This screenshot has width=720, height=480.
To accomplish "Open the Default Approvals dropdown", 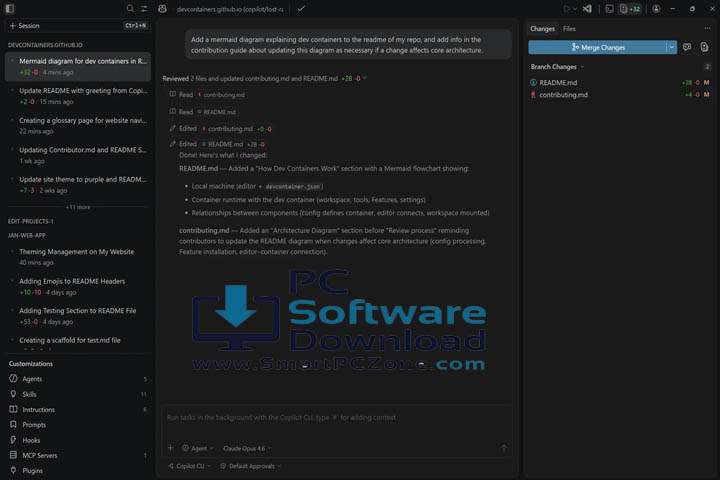I will [251, 466].
